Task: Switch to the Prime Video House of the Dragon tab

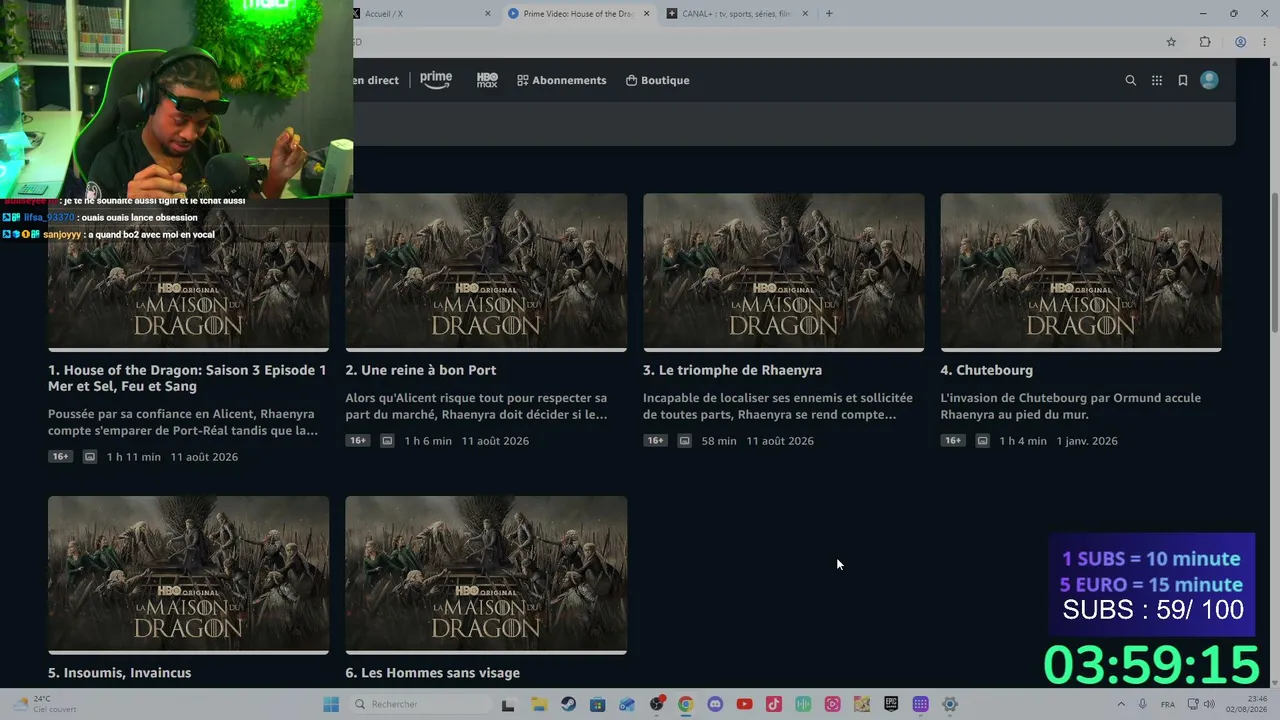Action: coord(578,14)
